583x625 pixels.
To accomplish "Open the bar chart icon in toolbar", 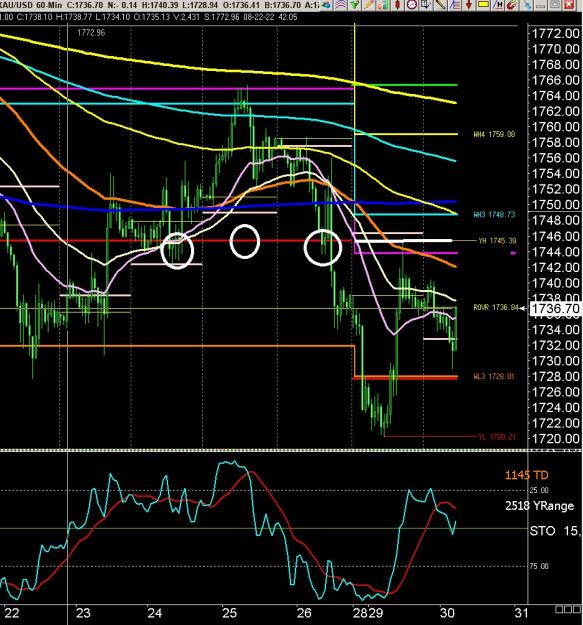I will pos(383,4).
